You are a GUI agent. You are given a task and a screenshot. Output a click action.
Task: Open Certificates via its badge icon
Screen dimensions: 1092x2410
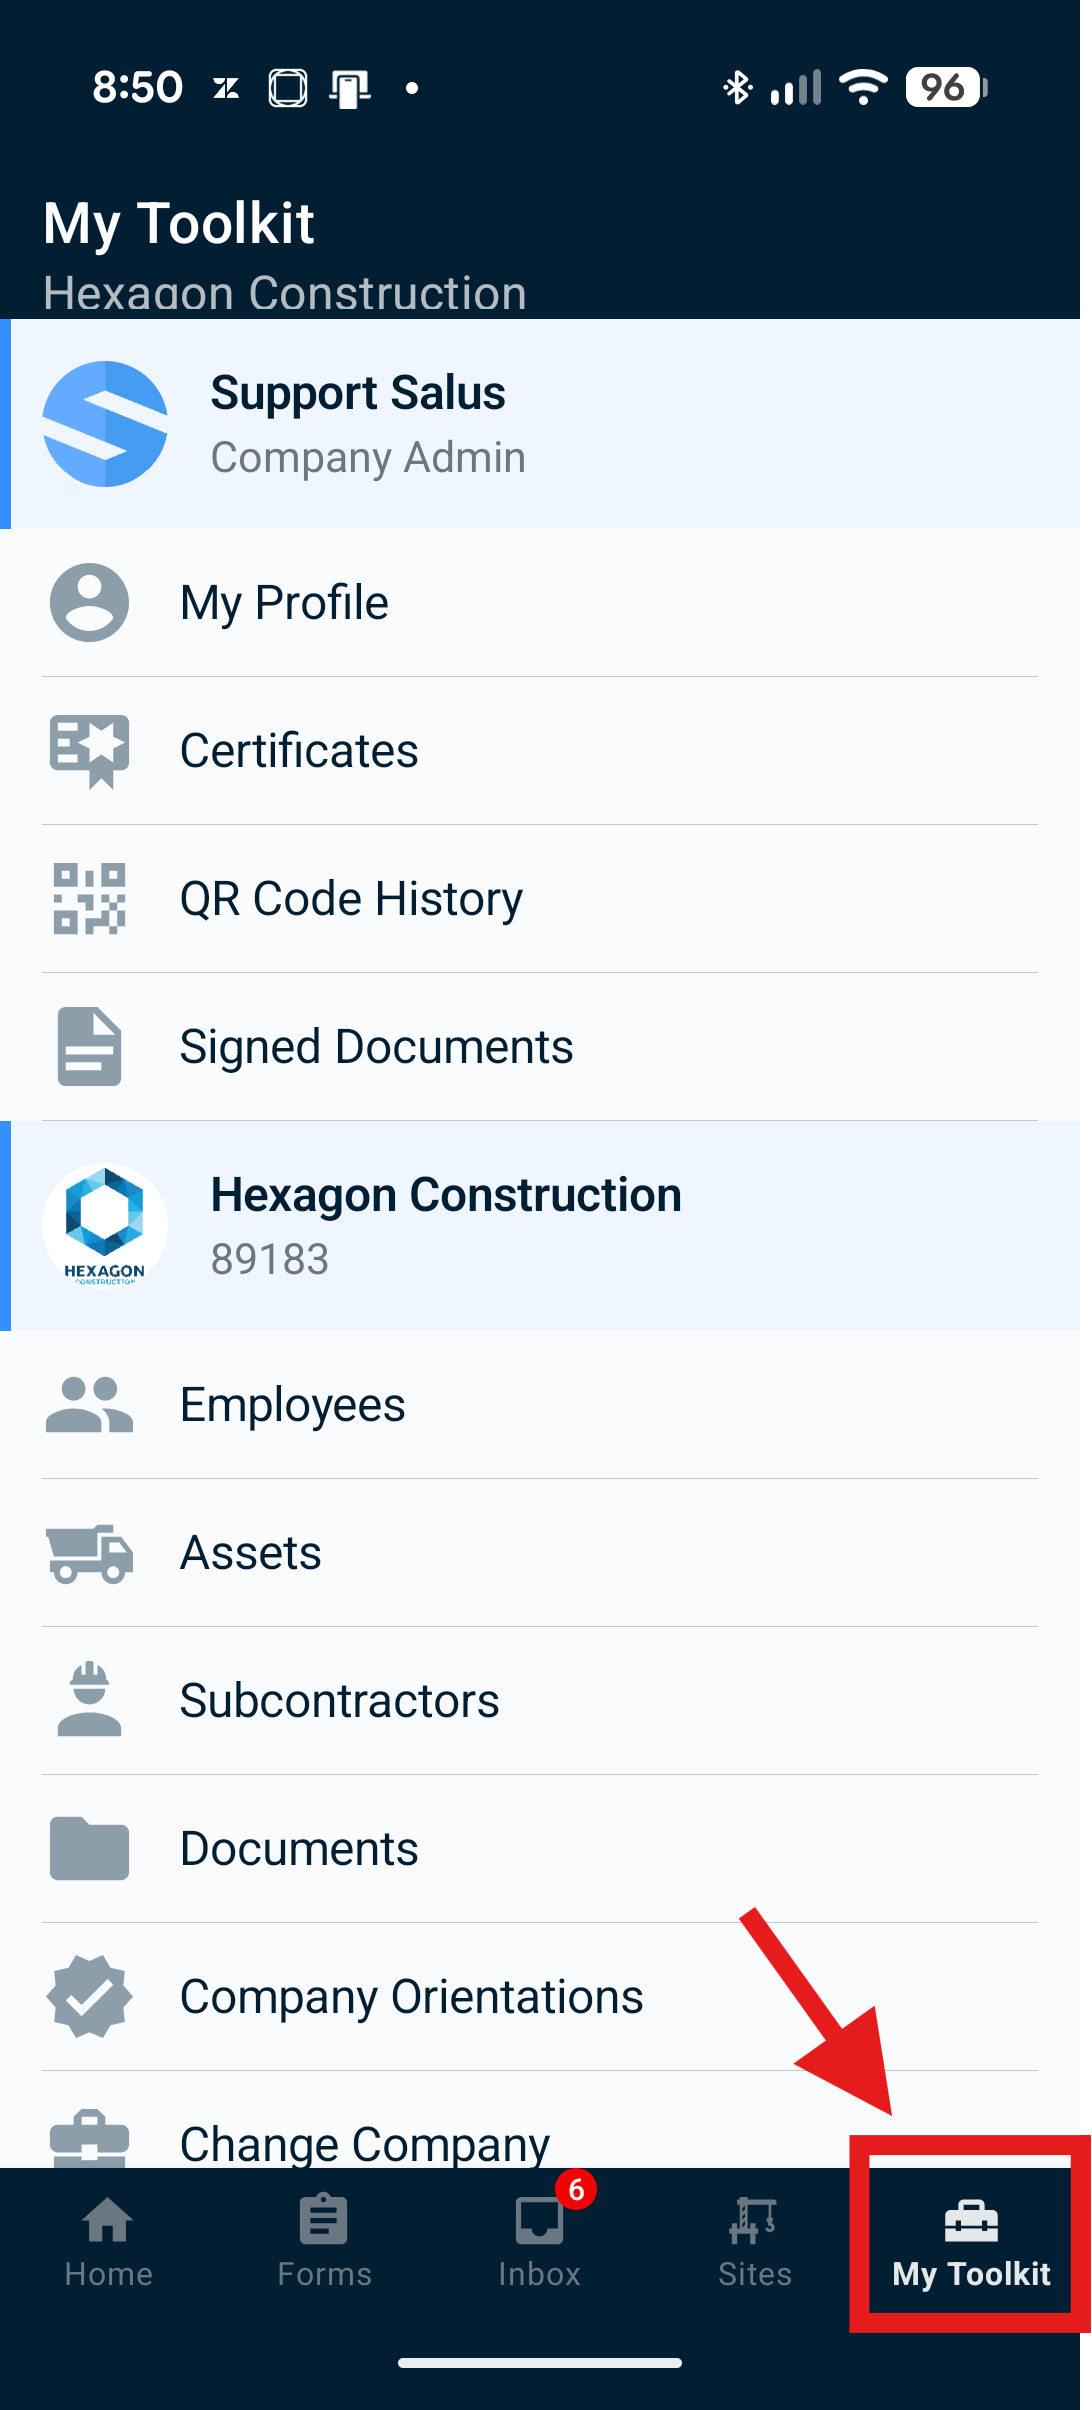[x=89, y=751]
